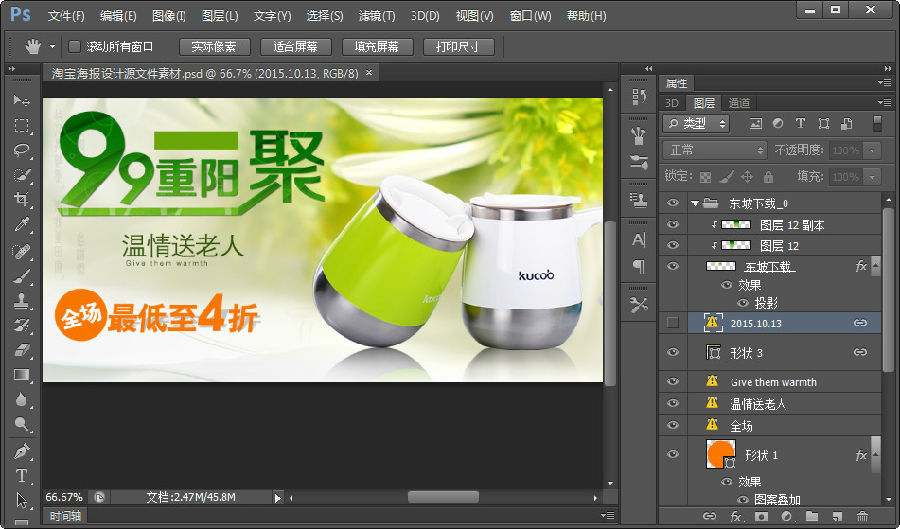Open the Character panel icon in dock
900x529 pixels.
point(638,240)
